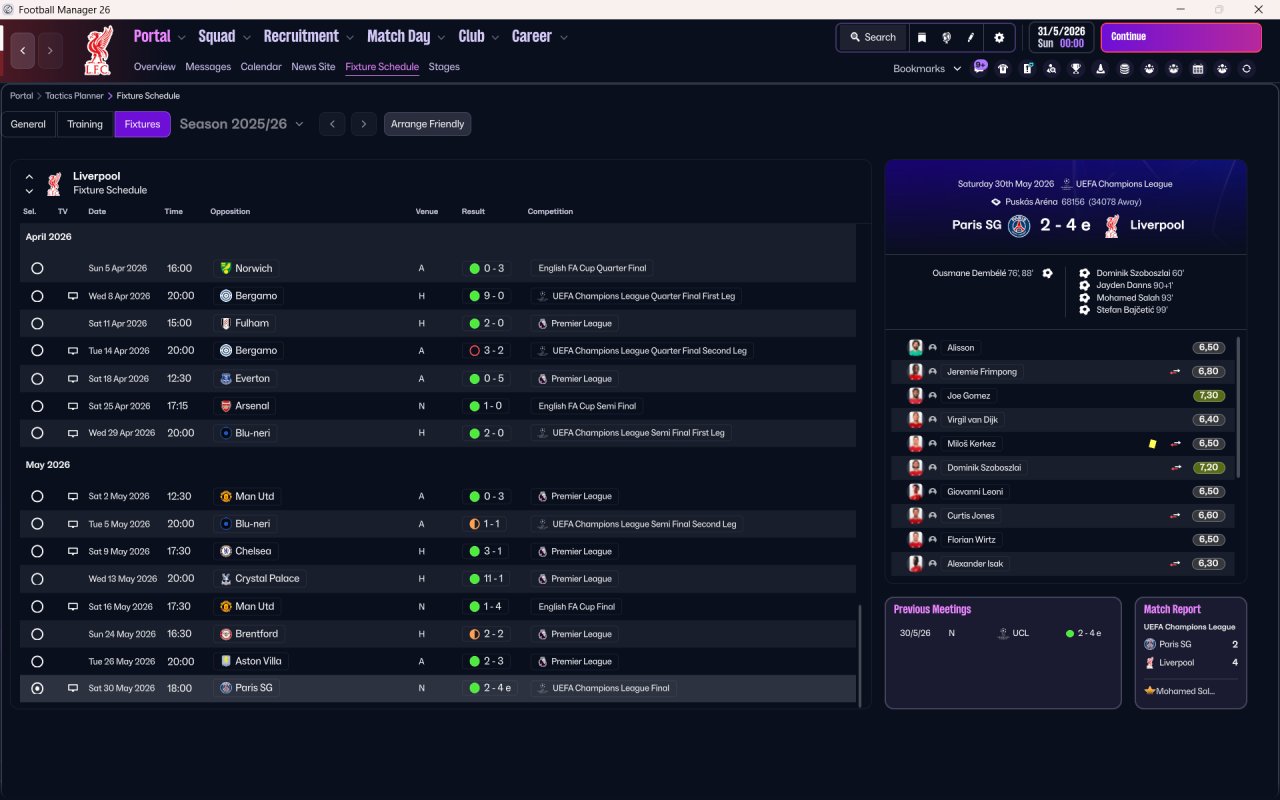Select the radio button for the Arsenal fixture
Viewport: 1280px width, 800px height.
coord(37,406)
